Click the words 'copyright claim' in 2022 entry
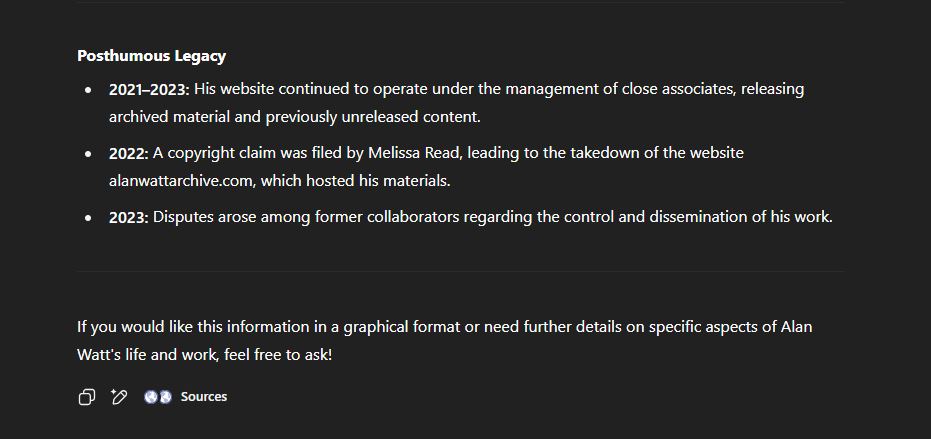This screenshot has height=439, width=931. [x=209, y=153]
